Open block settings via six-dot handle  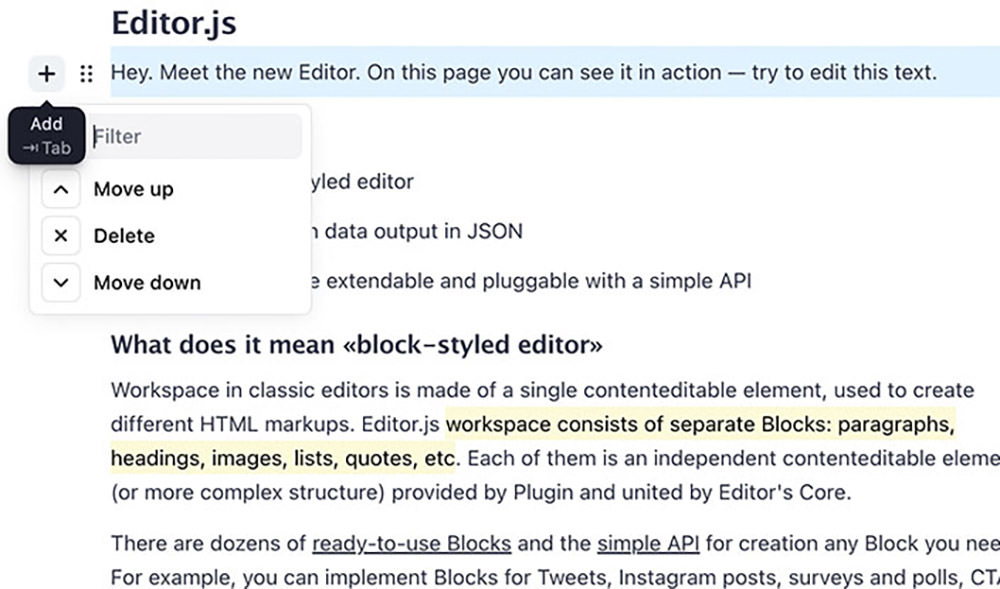(x=86, y=74)
